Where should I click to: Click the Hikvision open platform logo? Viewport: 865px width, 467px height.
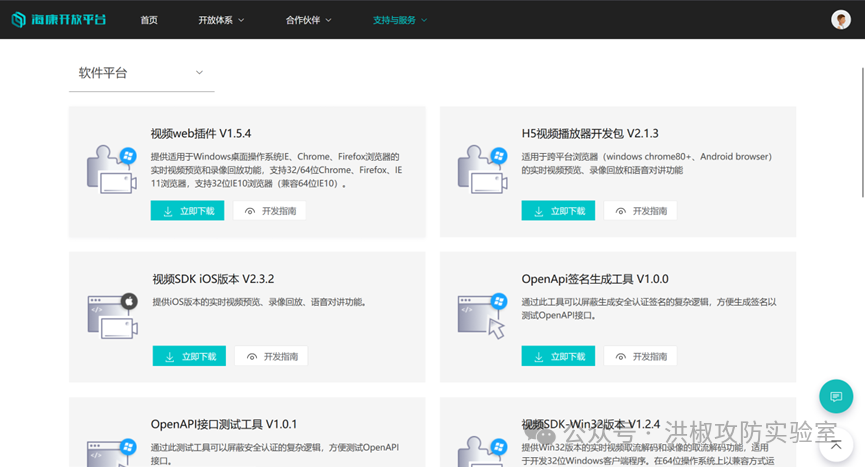pos(58,20)
